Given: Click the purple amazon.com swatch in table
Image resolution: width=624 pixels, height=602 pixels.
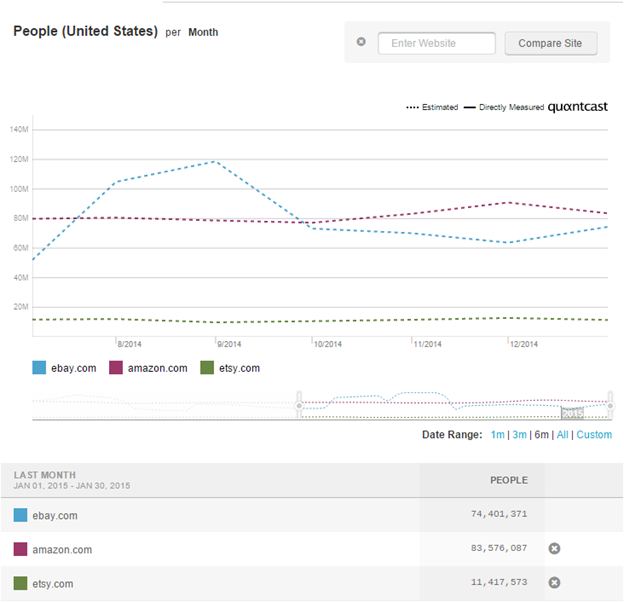Looking at the screenshot, I should point(21,550).
